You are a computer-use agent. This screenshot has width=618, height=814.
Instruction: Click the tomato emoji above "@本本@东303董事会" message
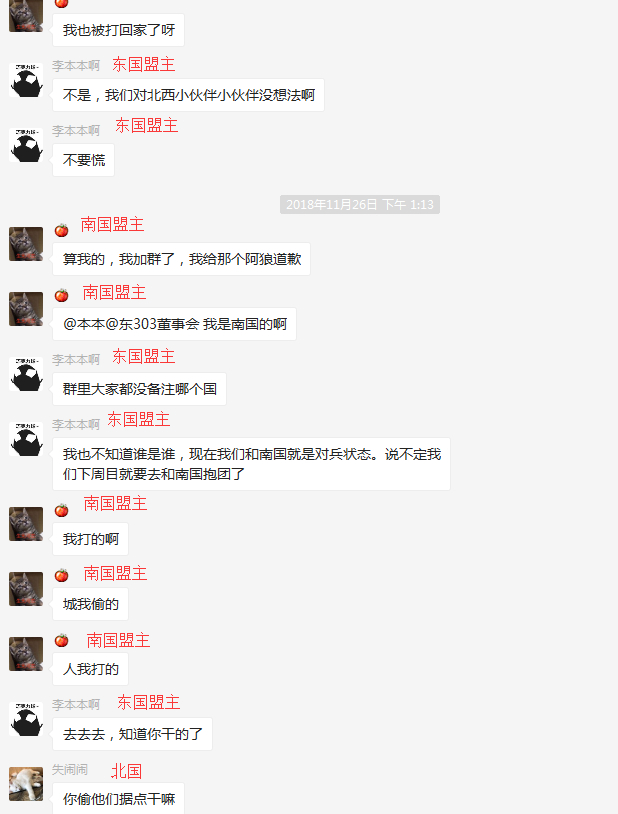[x=61, y=295]
